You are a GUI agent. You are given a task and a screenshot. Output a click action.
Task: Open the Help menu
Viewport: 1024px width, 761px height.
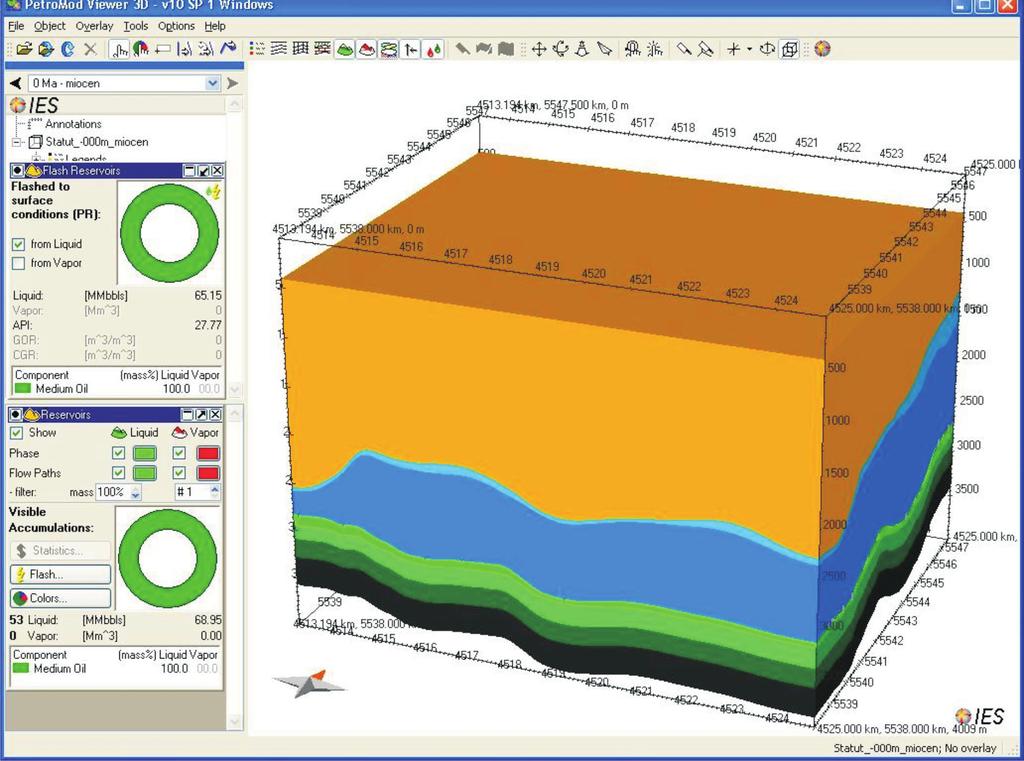click(215, 26)
